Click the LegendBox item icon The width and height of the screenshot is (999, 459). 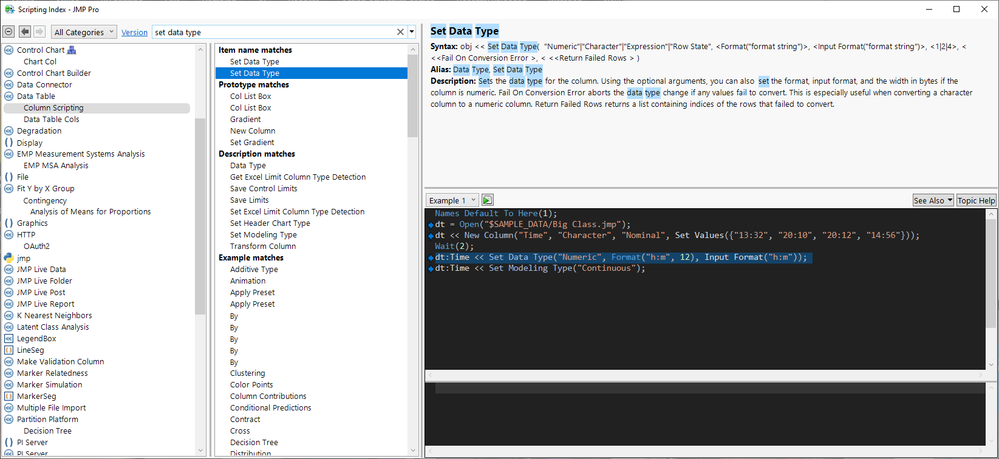[x=9, y=339]
